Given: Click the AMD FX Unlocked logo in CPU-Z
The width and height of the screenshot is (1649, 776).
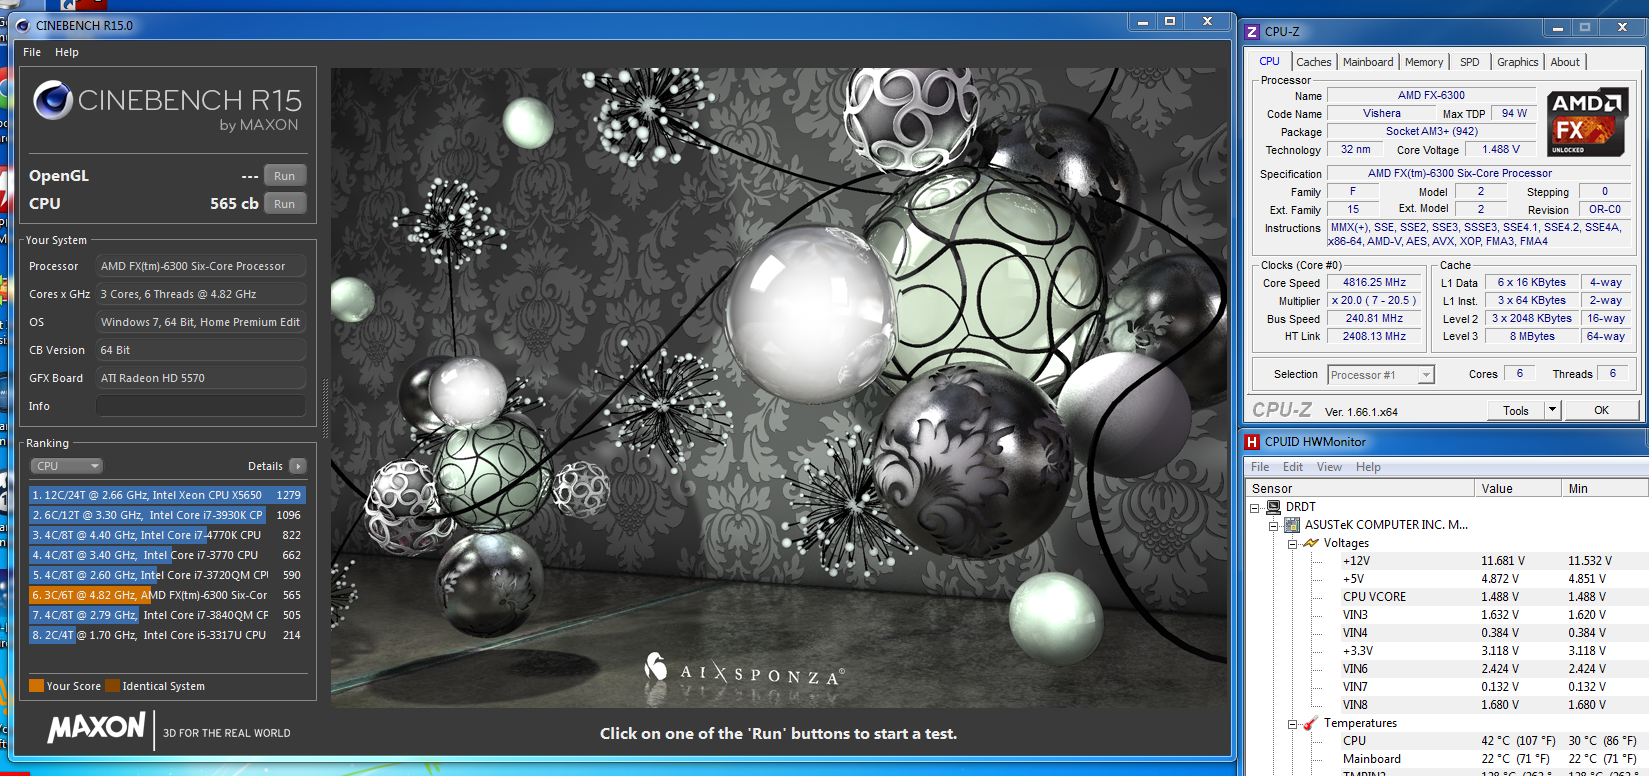Looking at the screenshot, I should pos(1588,123).
